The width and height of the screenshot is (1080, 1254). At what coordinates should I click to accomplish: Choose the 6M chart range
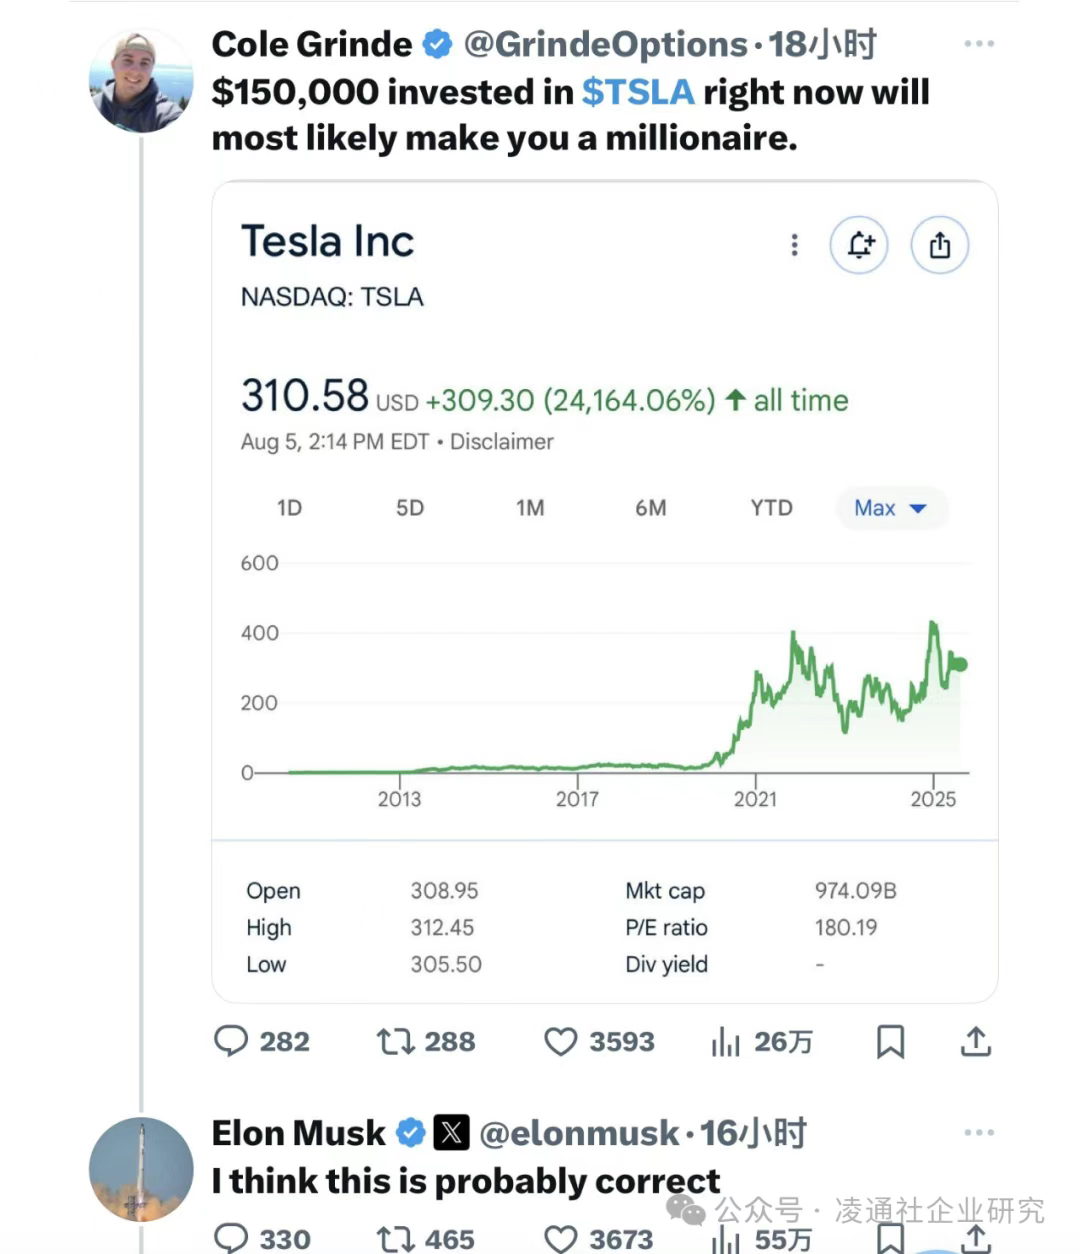650,508
